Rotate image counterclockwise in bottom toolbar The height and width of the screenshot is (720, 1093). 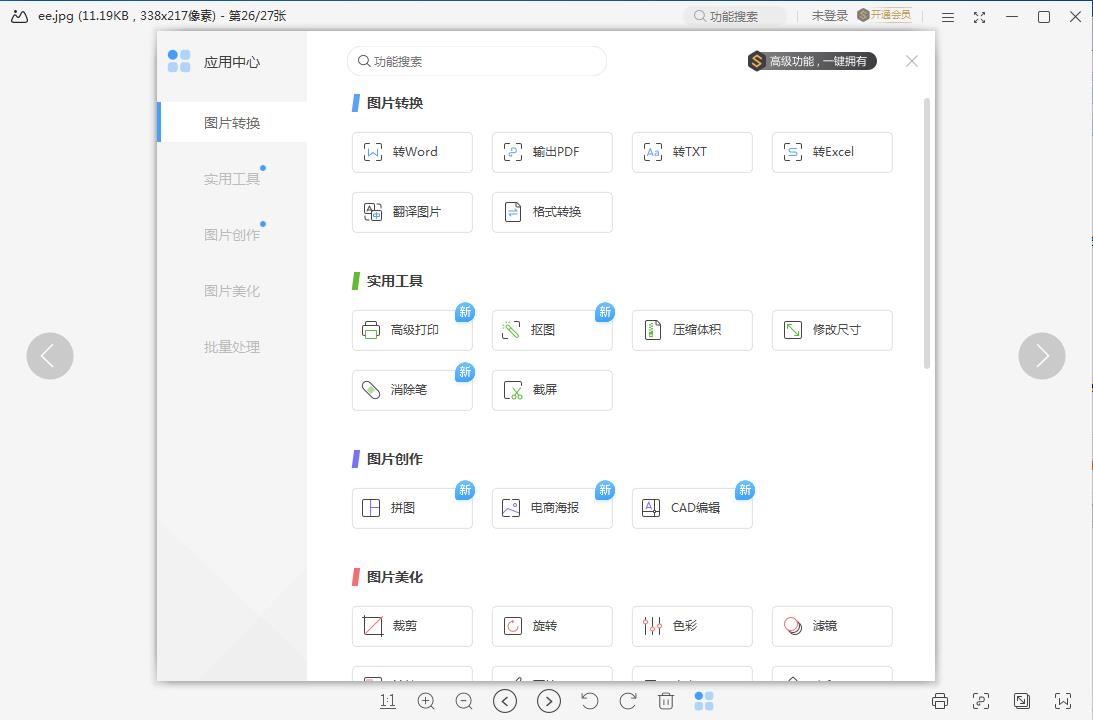pyautogui.click(x=590, y=701)
